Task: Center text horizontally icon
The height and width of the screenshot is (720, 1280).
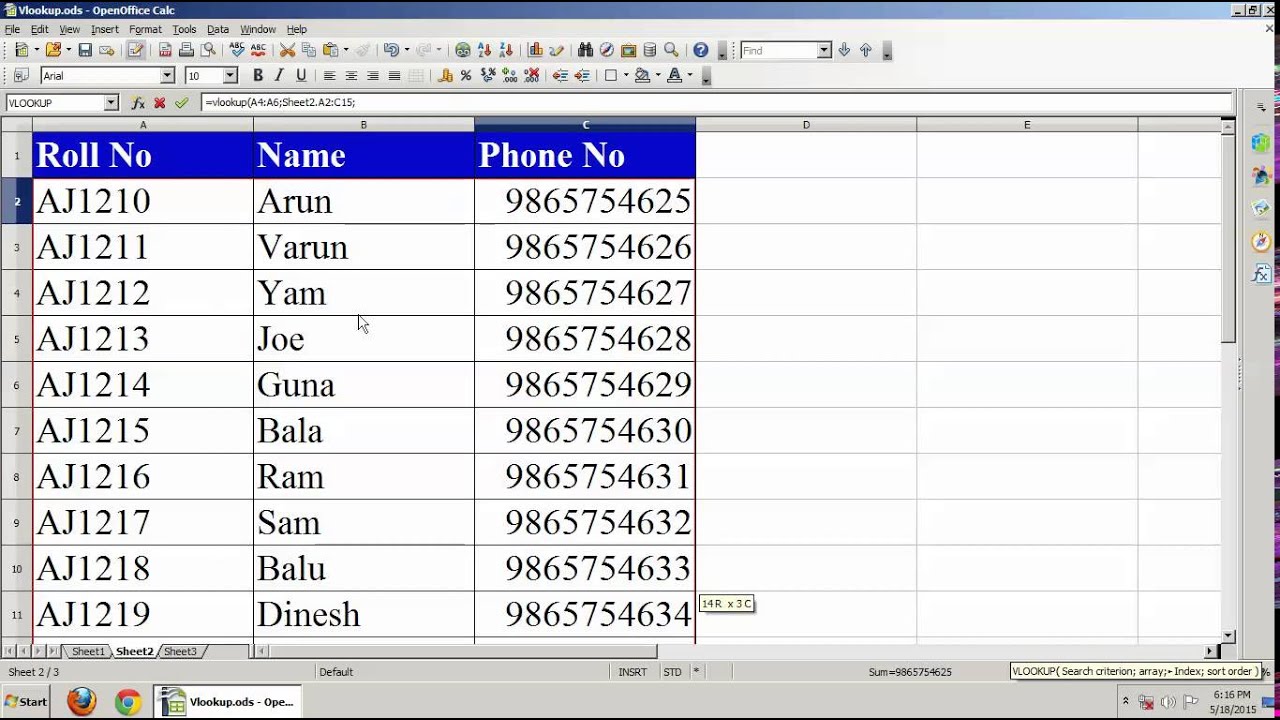Action: (x=351, y=75)
